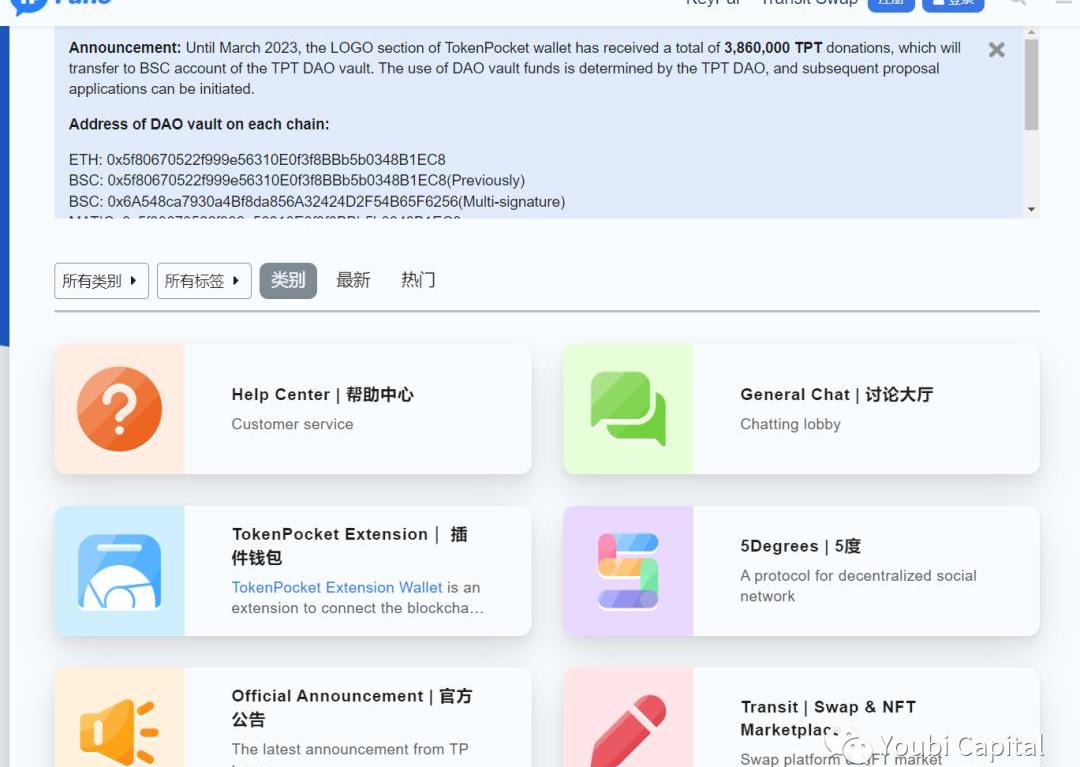Click the megaphone Official Announcement icon

(120, 731)
